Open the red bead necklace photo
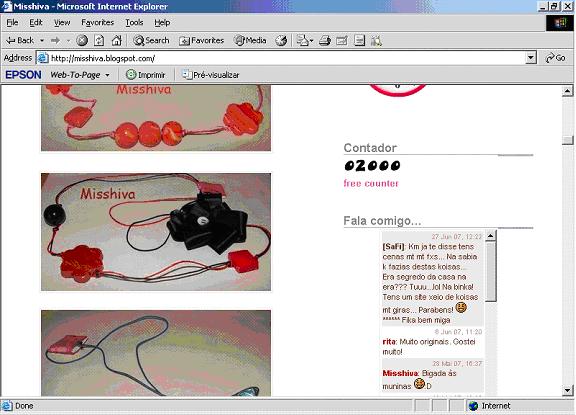Image resolution: width=576 pixels, height=415 pixels. (156, 118)
